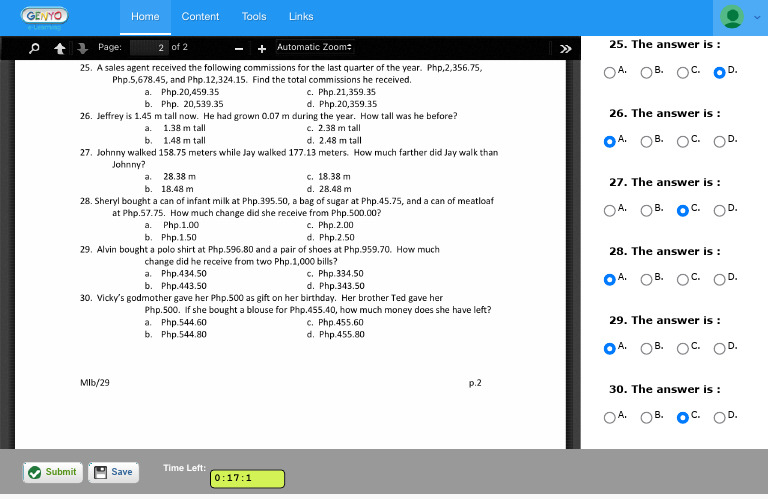Viewport: 768px width, 499px height.
Task: Select answer B for question 26
Action: point(646,142)
